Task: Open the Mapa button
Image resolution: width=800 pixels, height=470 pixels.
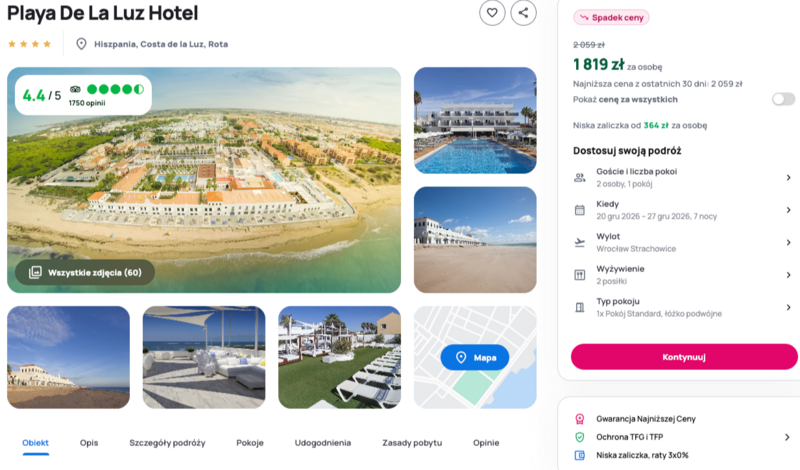Action: tap(474, 357)
